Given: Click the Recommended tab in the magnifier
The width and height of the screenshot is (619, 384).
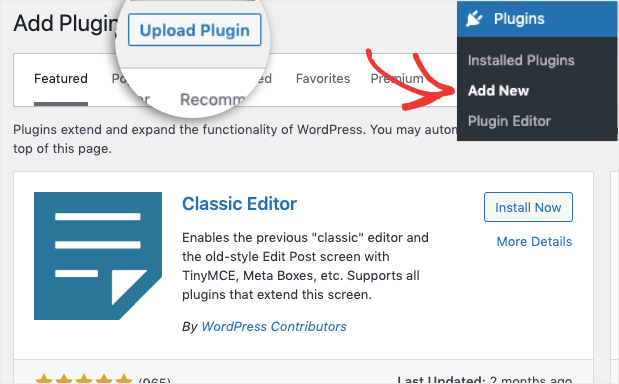Looking at the screenshot, I should pos(212,100).
